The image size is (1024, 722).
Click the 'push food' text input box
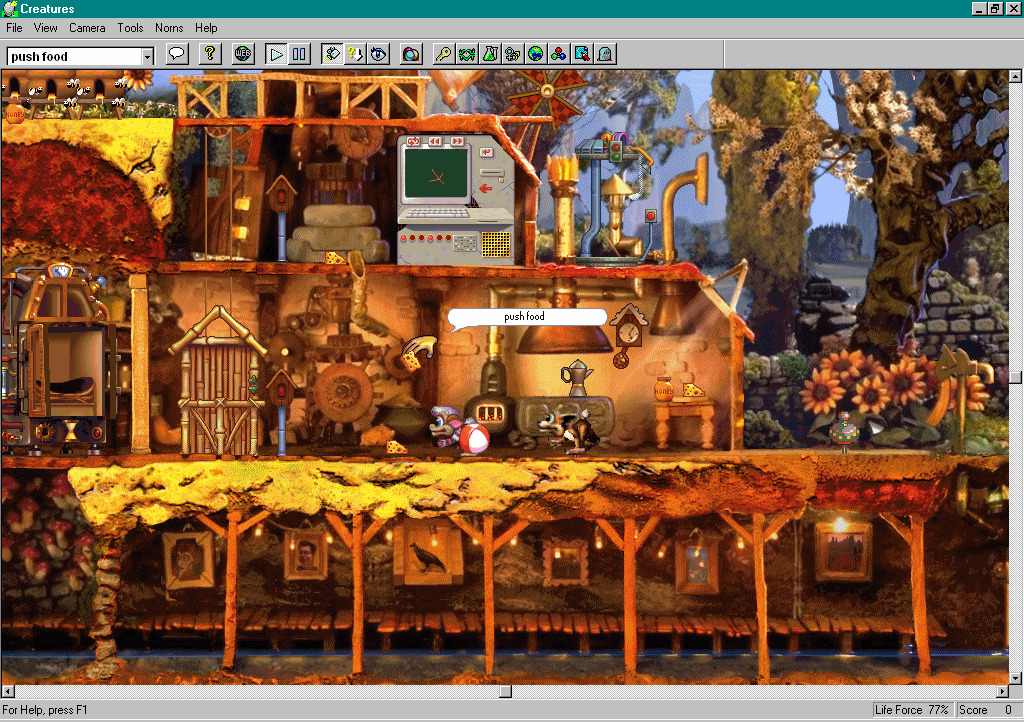74,57
